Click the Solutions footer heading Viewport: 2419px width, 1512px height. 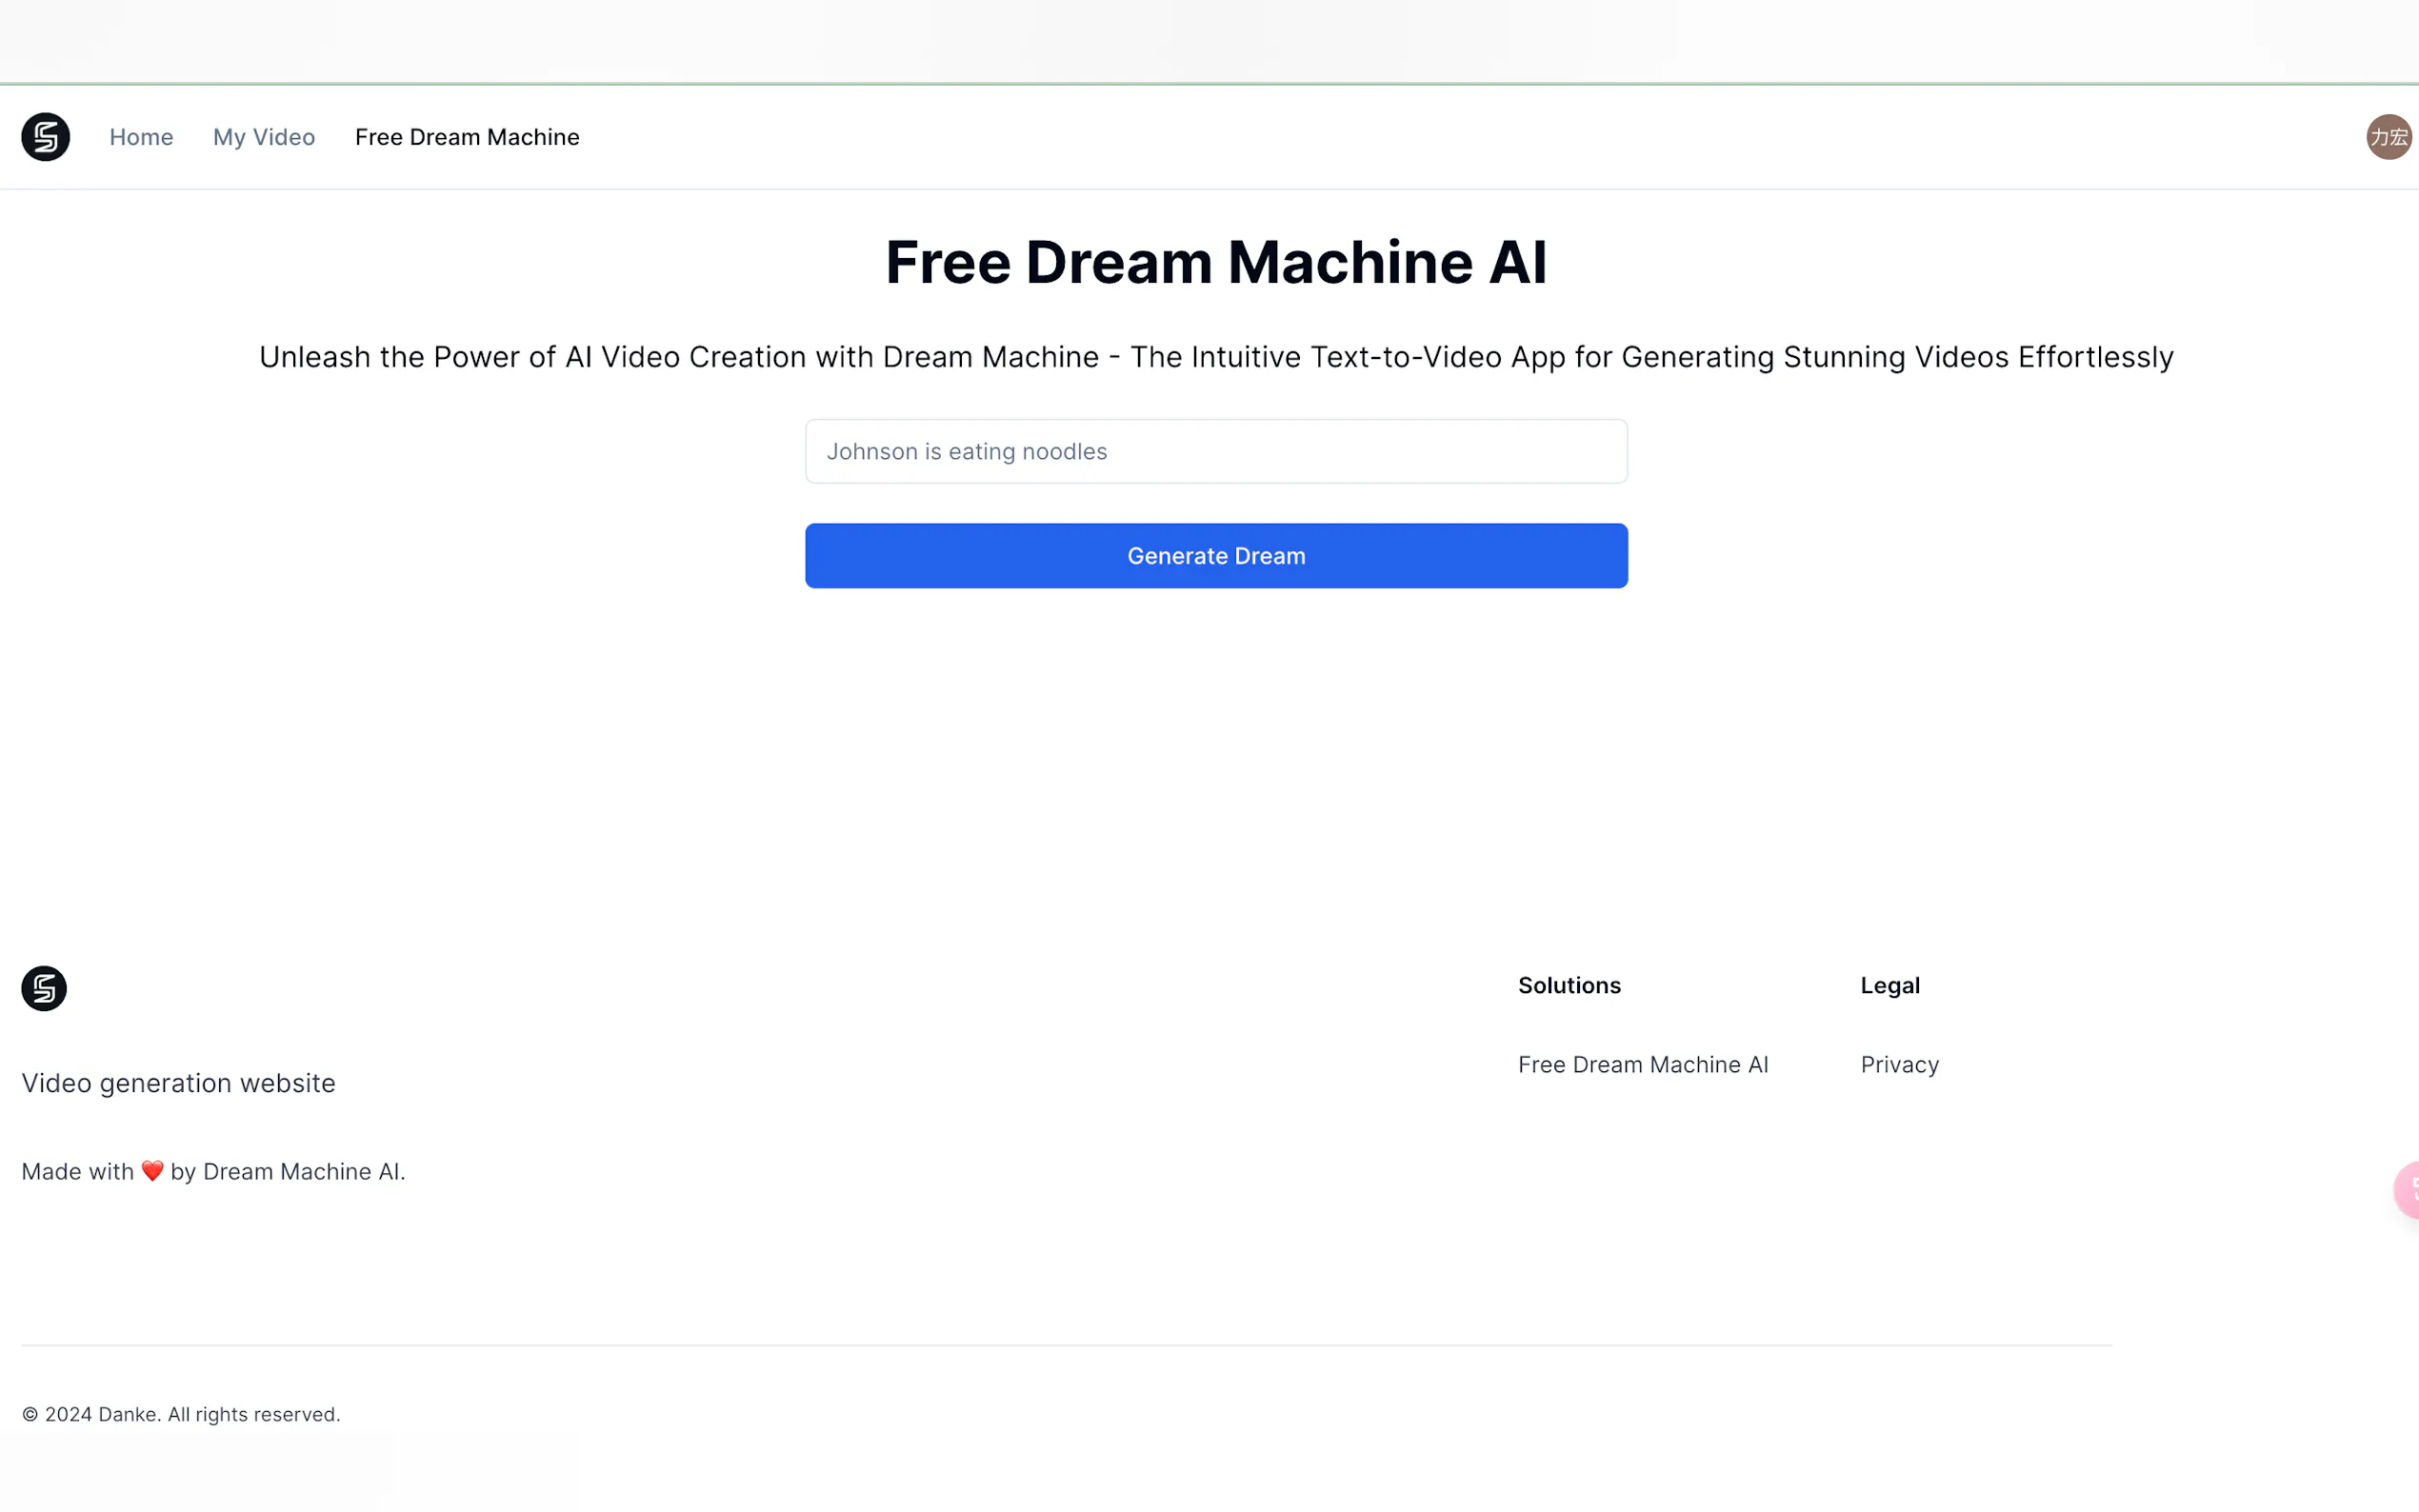(1569, 985)
